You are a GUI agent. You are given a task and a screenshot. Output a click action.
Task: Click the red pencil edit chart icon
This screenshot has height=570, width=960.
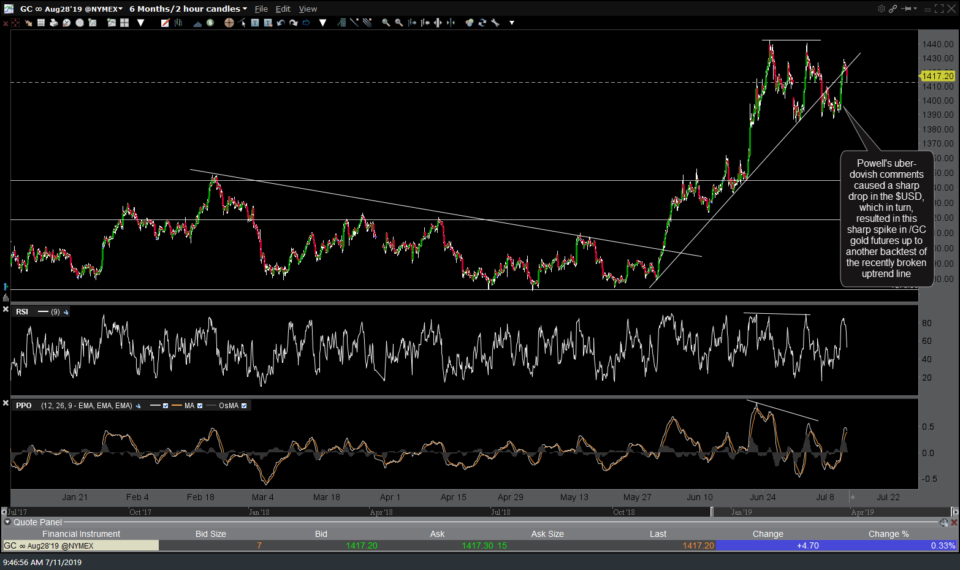click(x=165, y=23)
